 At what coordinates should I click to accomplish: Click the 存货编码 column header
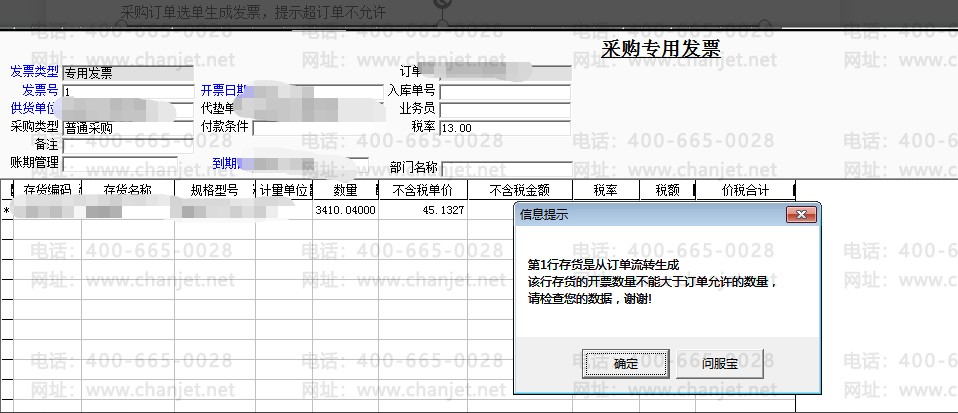47,190
